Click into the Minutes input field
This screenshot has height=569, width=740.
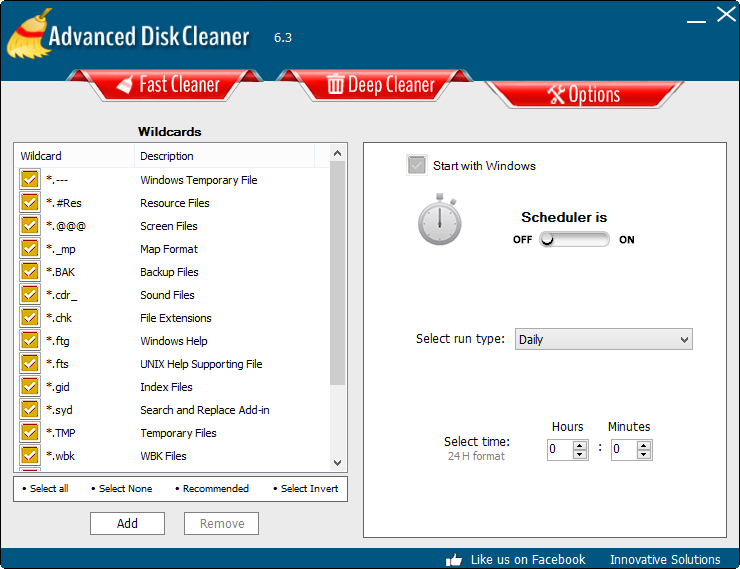pyautogui.click(x=624, y=450)
